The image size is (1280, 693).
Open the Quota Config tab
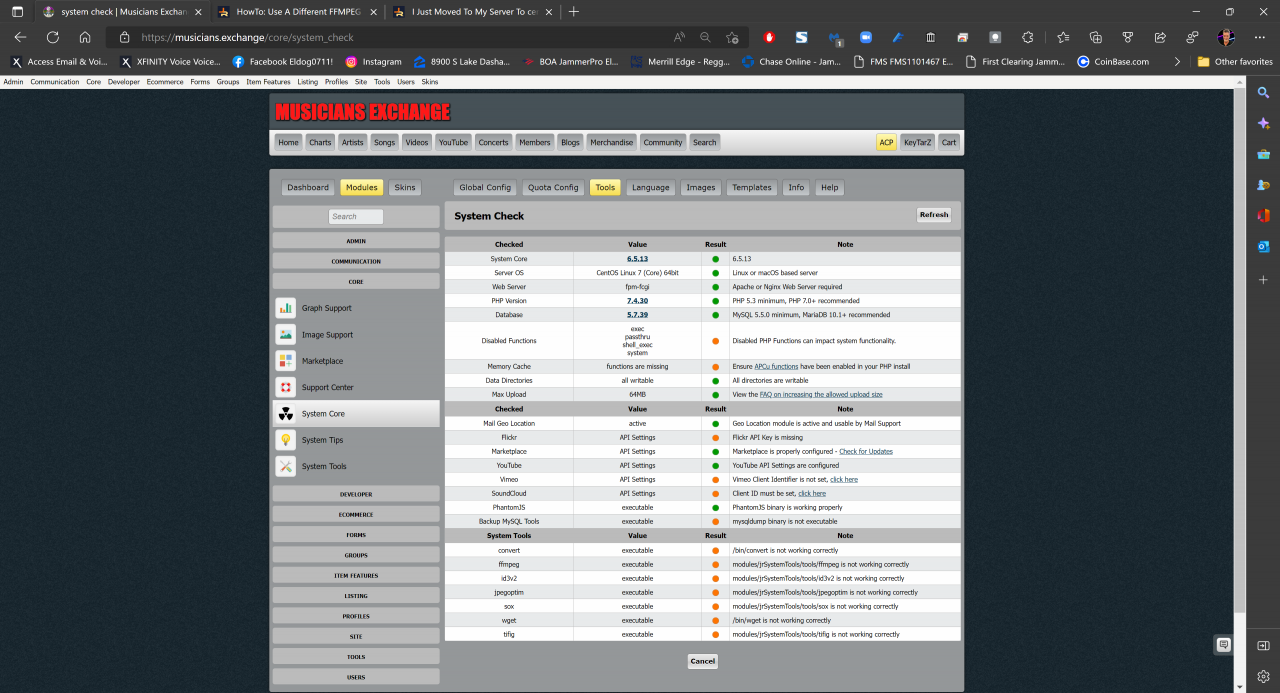point(553,187)
